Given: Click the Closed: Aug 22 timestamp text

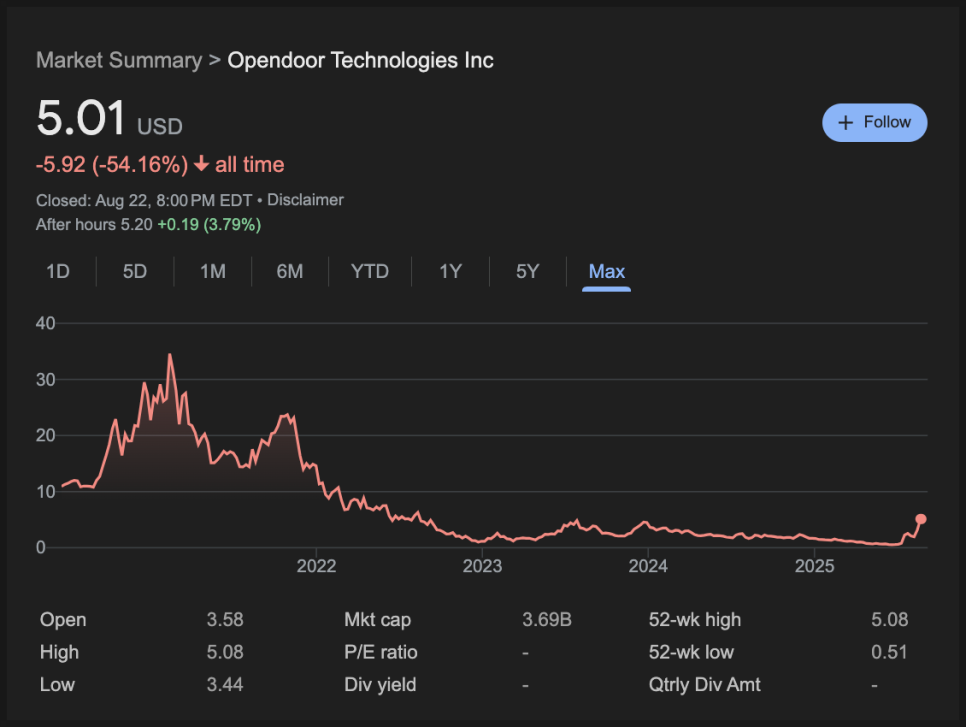Looking at the screenshot, I should coord(144,200).
